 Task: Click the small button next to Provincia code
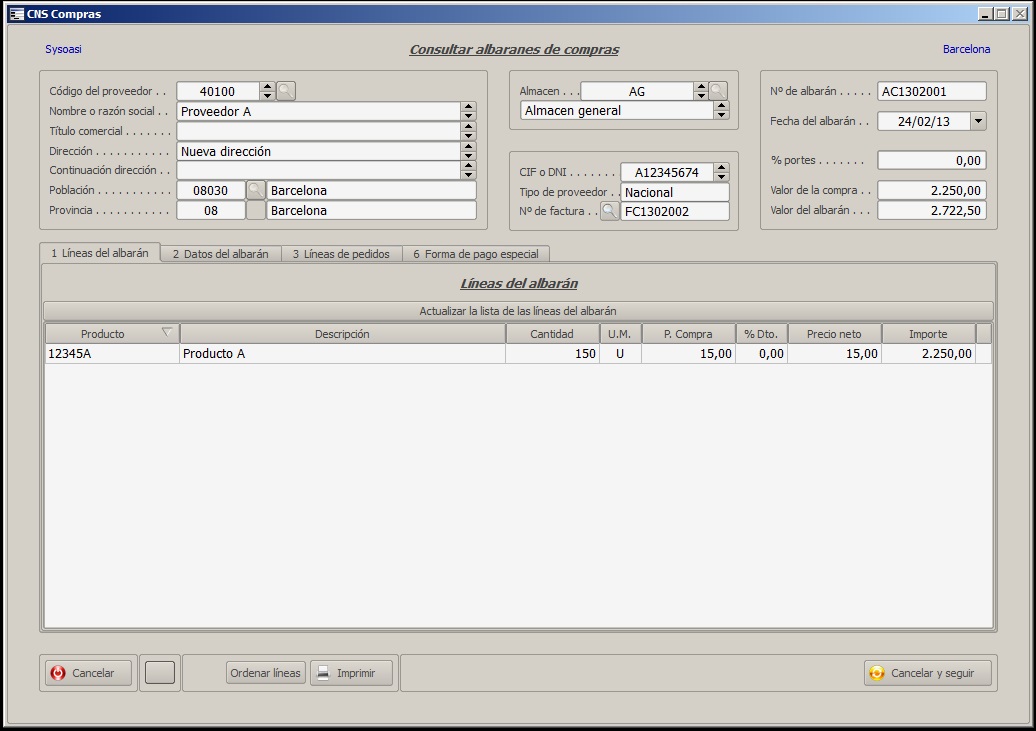click(x=256, y=210)
